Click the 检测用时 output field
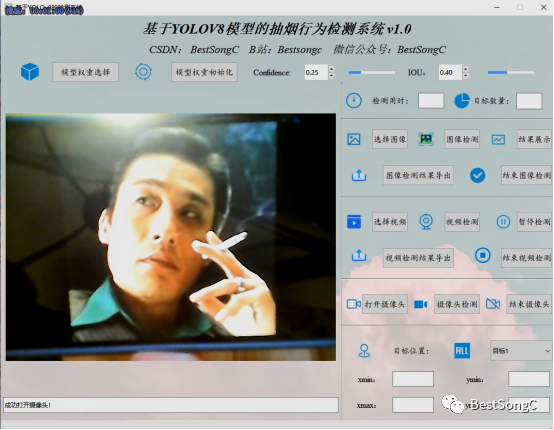The image size is (554, 430). click(x=431, y=101)
